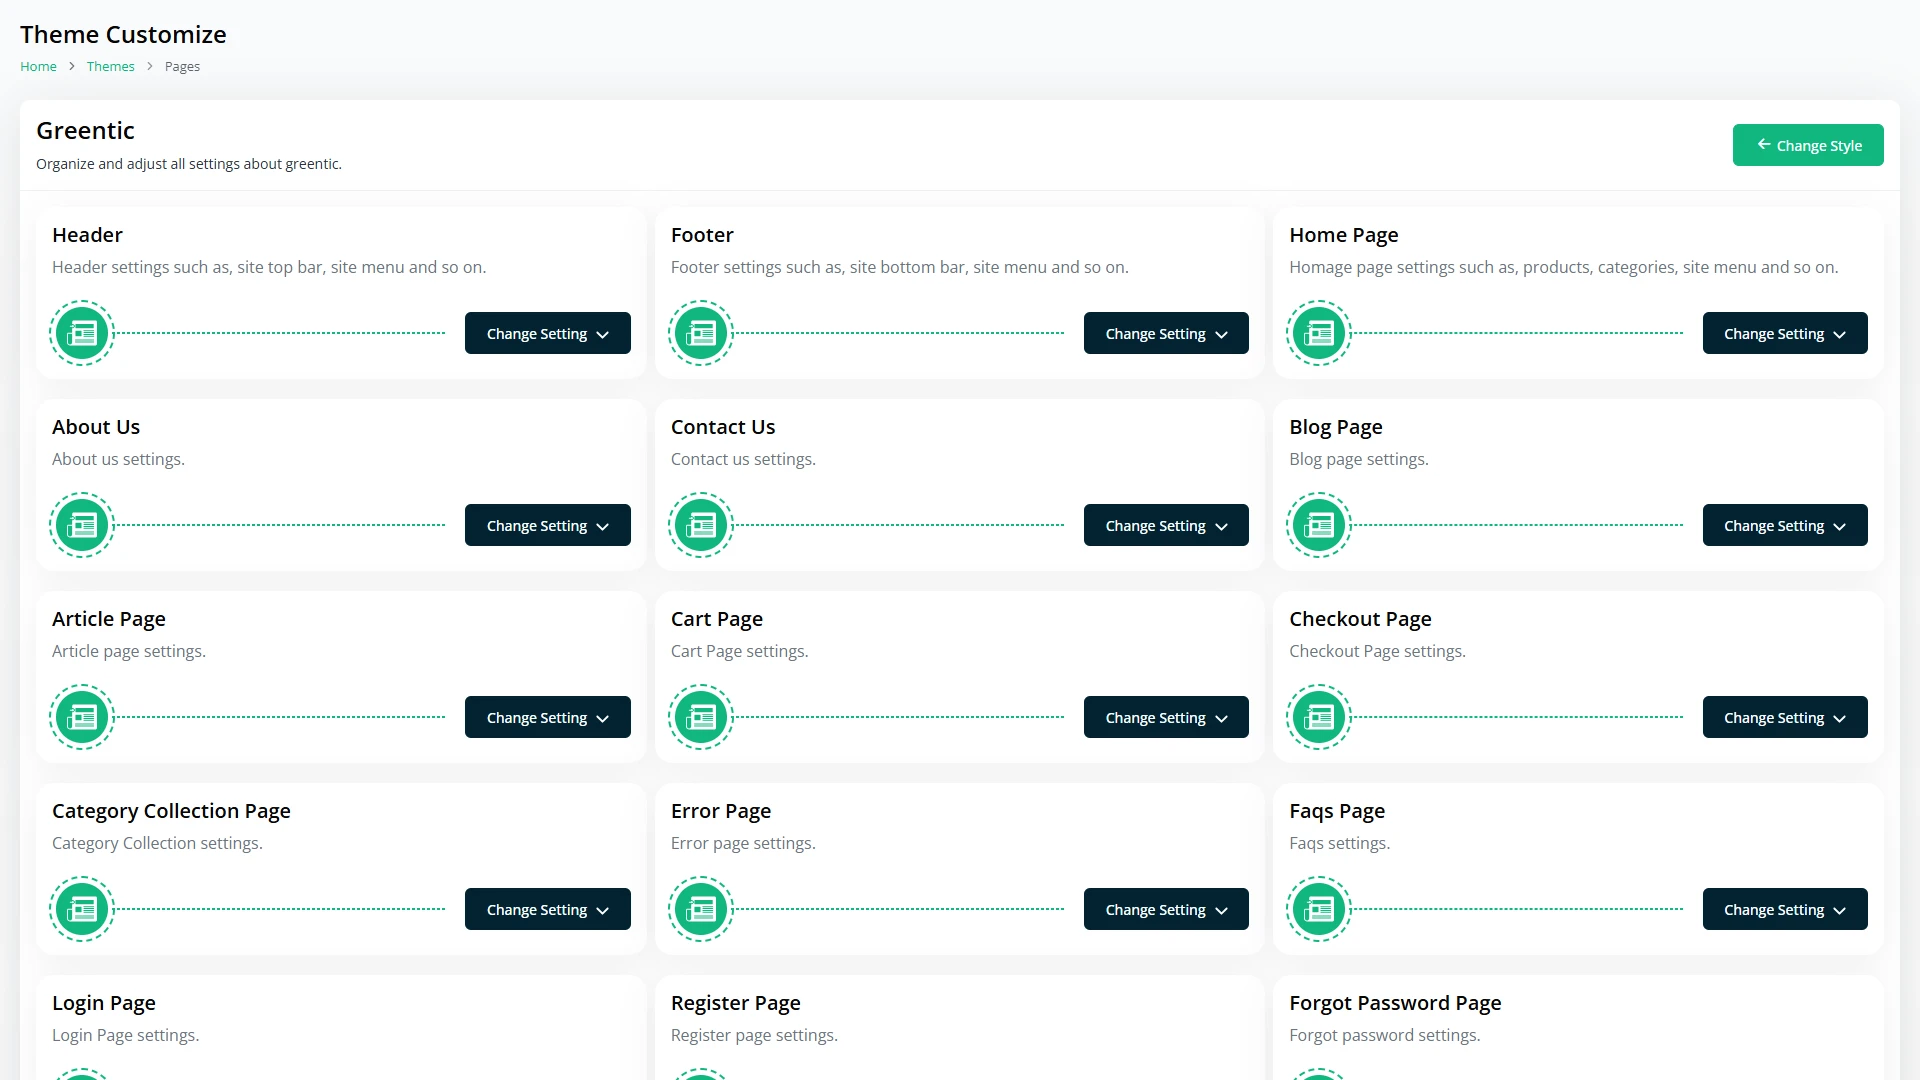Click the Header card page icon
1920x1080 pixels.
82,333
